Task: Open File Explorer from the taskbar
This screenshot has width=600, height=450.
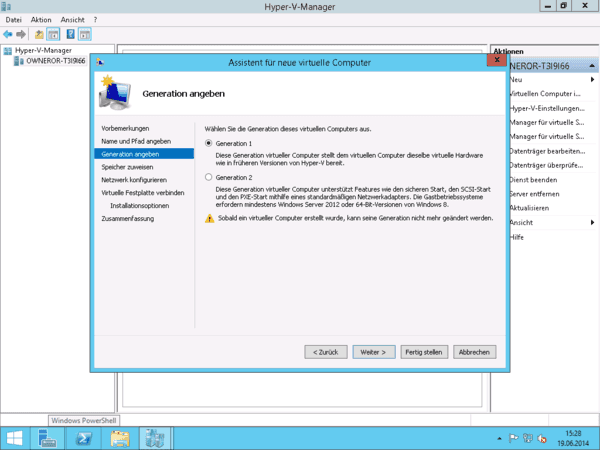Action: click(120, 439)
